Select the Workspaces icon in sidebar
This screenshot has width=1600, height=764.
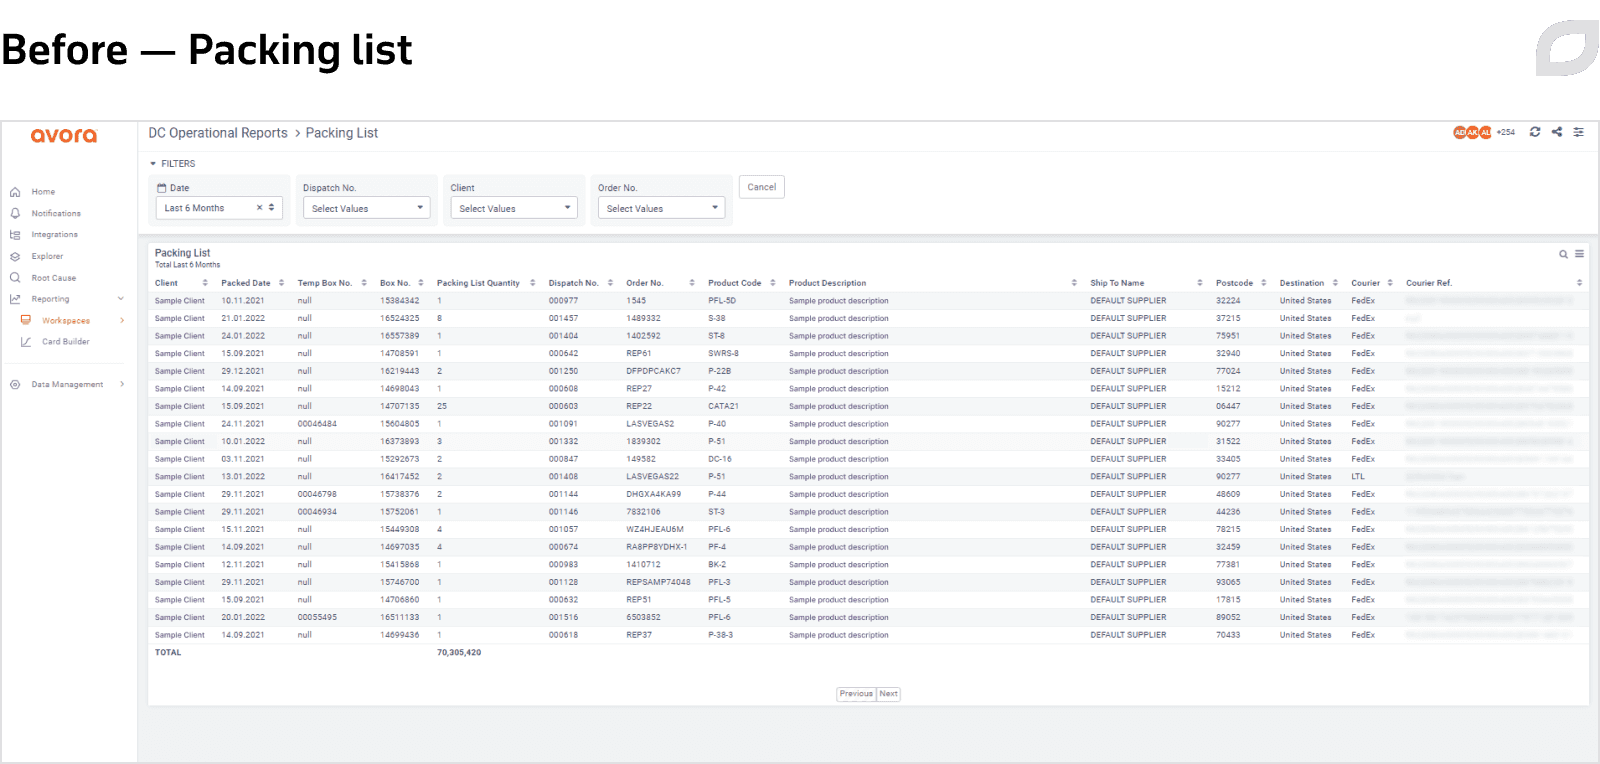(26, 320)
